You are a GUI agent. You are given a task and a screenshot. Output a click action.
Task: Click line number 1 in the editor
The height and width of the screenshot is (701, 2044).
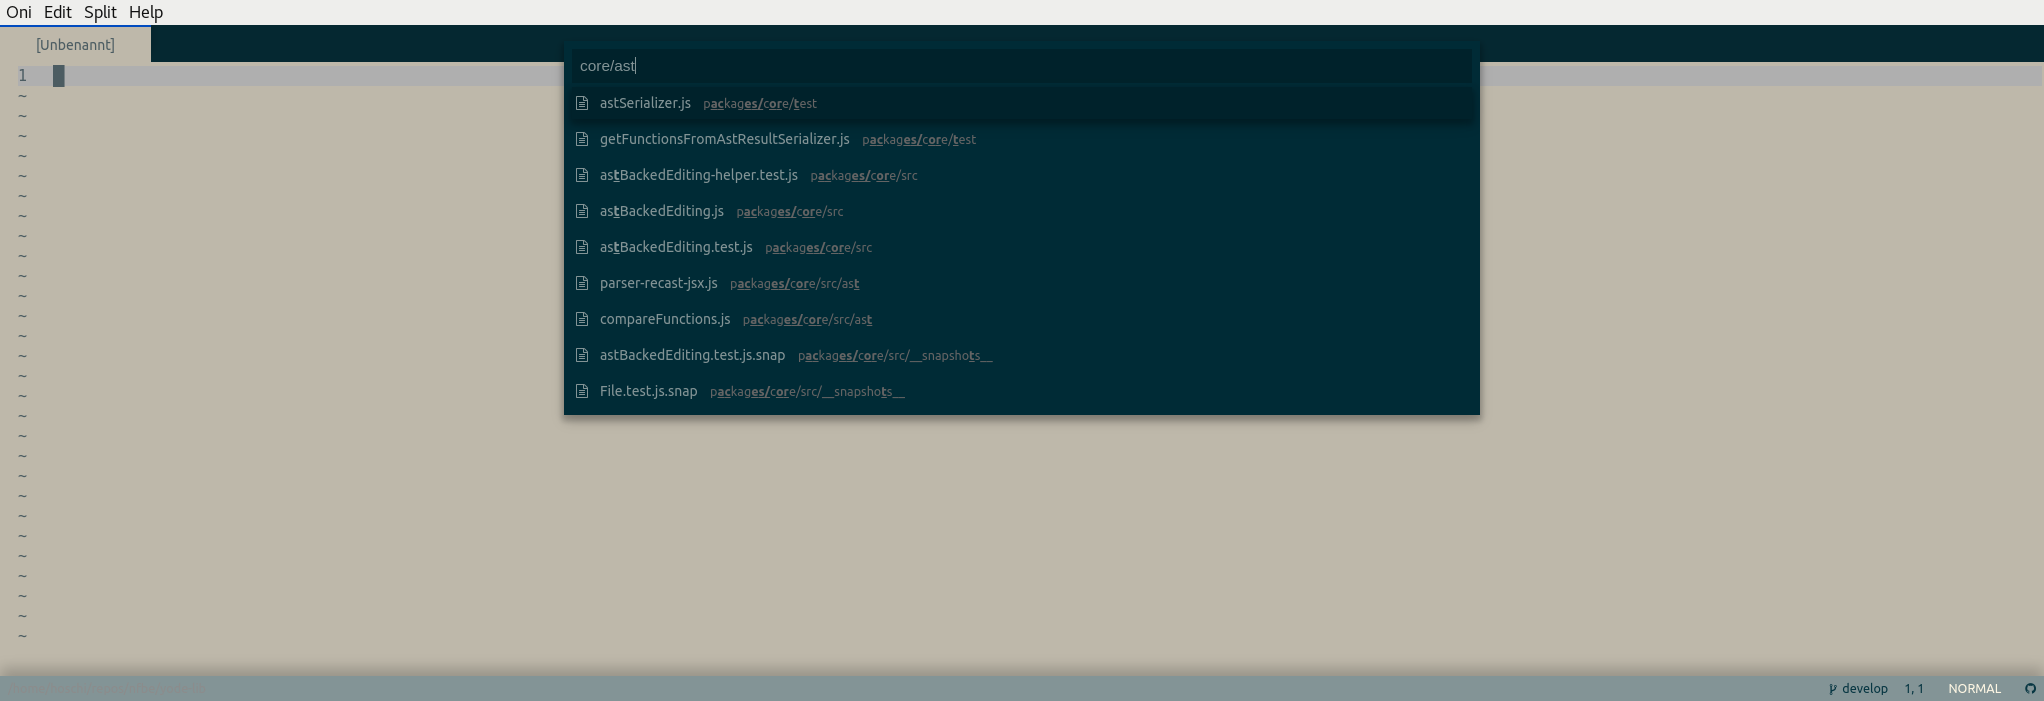click(x=22, y=76)
